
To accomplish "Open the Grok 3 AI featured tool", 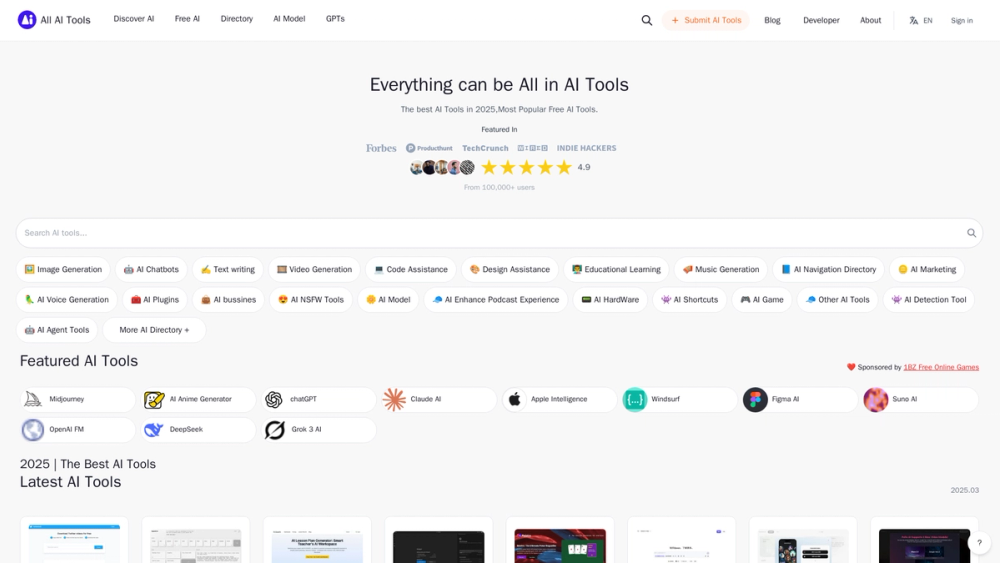I will [319, 430].
